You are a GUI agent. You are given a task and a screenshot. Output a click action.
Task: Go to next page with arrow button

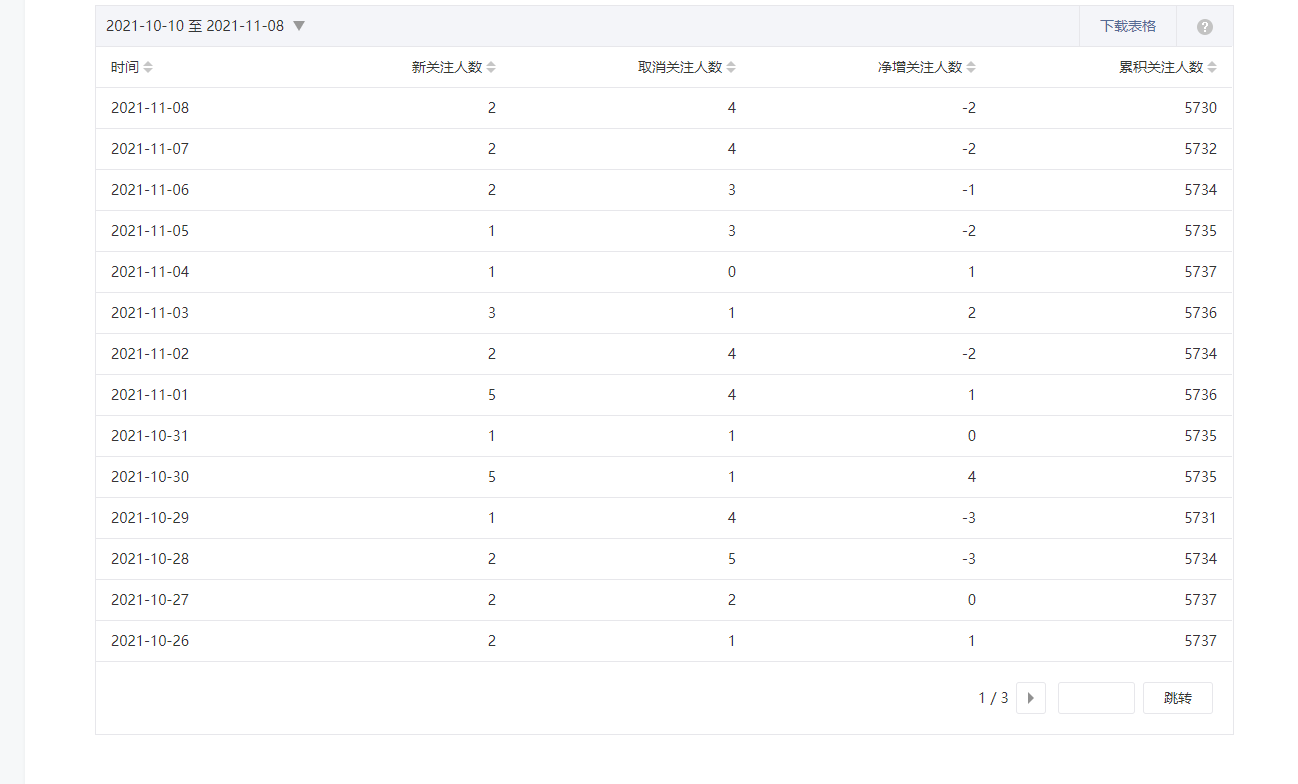tap(1030, 698)
